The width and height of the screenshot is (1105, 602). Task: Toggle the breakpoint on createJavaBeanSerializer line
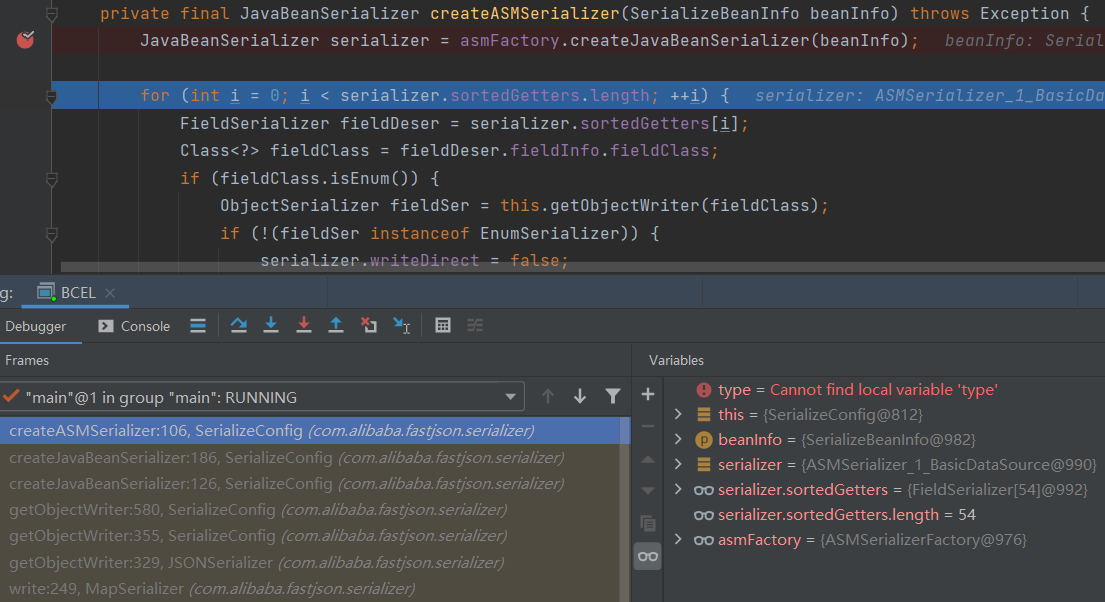pos(26,40)
